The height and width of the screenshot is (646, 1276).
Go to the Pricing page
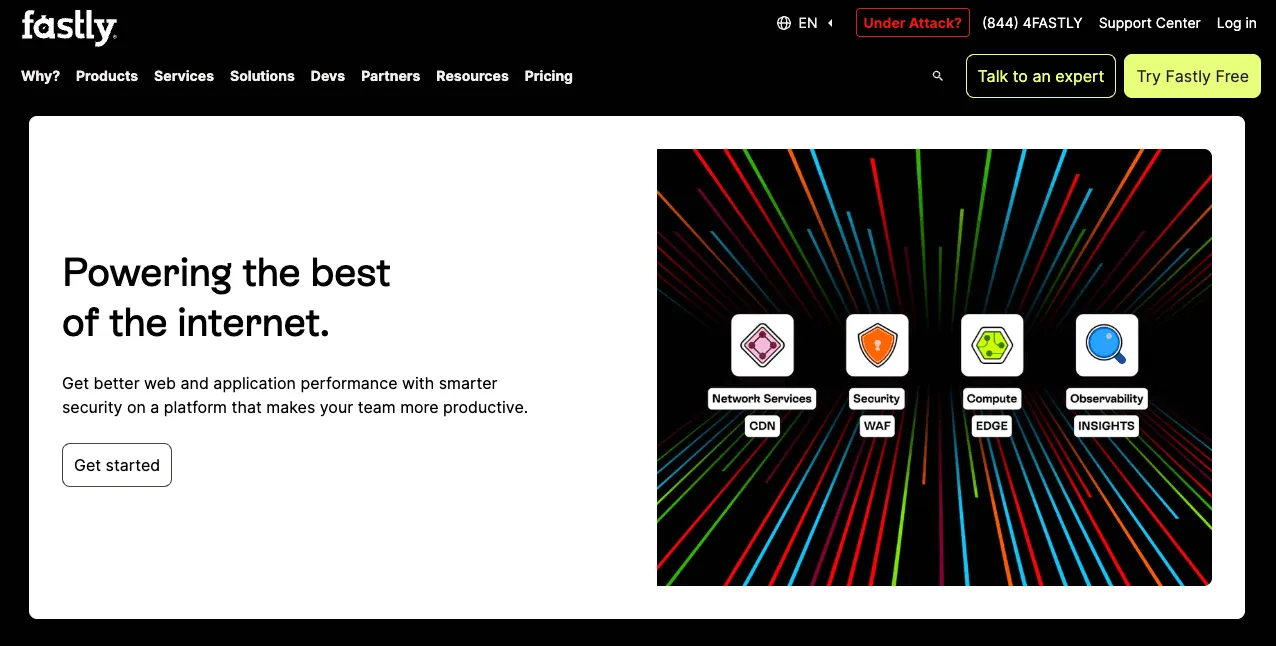click(549, 76)
